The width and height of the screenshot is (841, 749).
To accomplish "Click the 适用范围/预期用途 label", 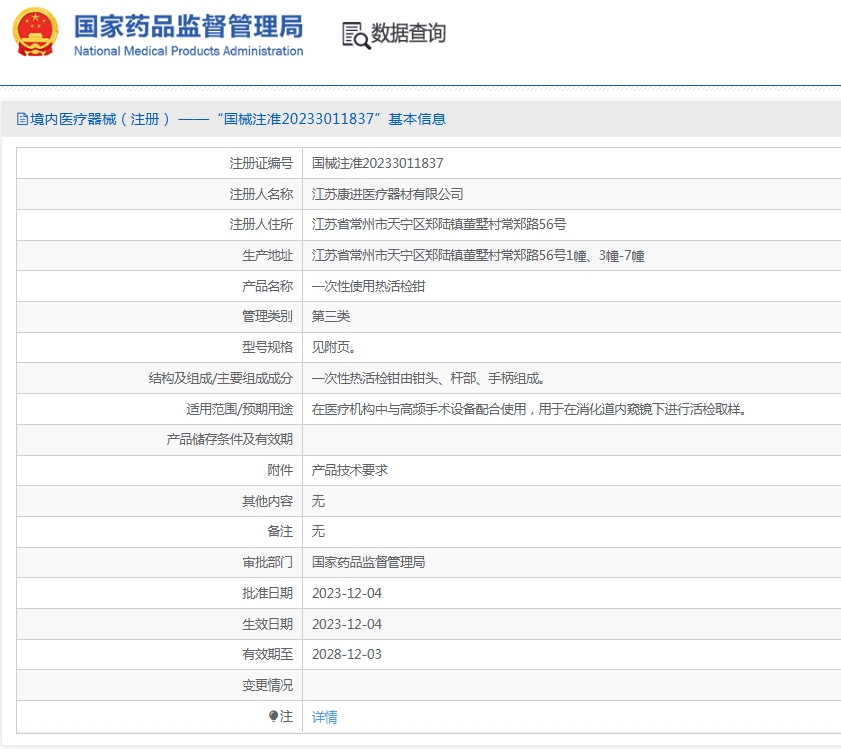I will 240,409.
